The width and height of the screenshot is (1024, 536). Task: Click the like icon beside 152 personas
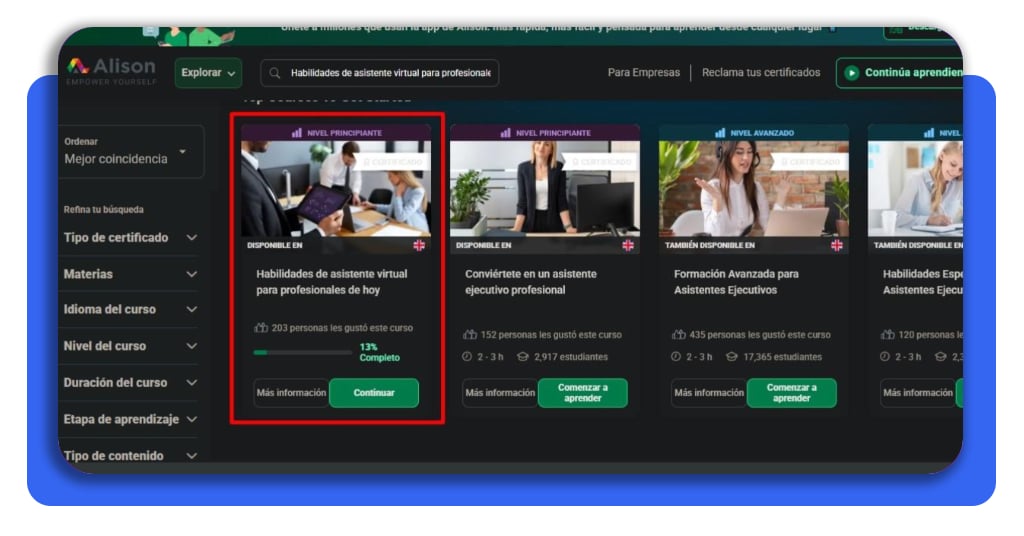[x=470, y=334]
